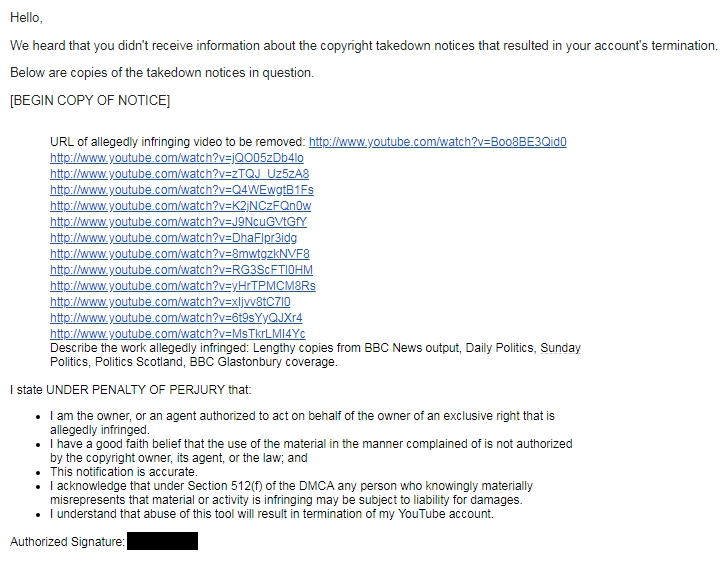Click the UNDER PENALTY OF PERJURY line

[x=131, y=390]
